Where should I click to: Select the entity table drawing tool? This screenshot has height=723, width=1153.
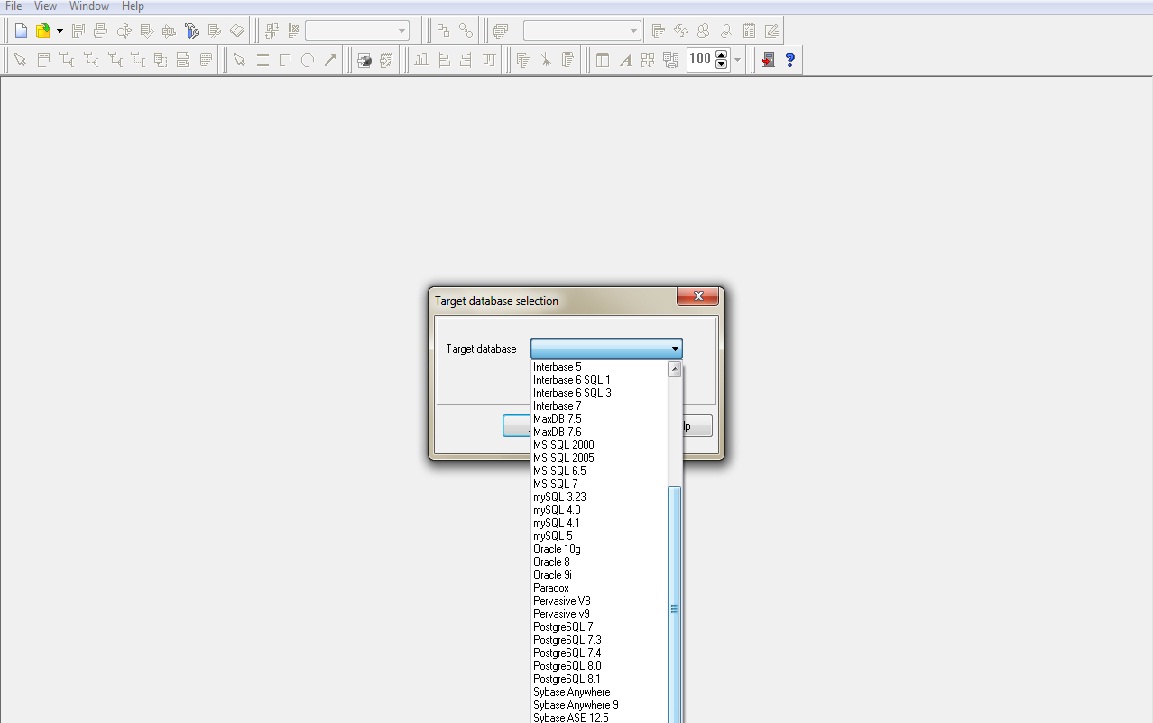pos(43,60)
